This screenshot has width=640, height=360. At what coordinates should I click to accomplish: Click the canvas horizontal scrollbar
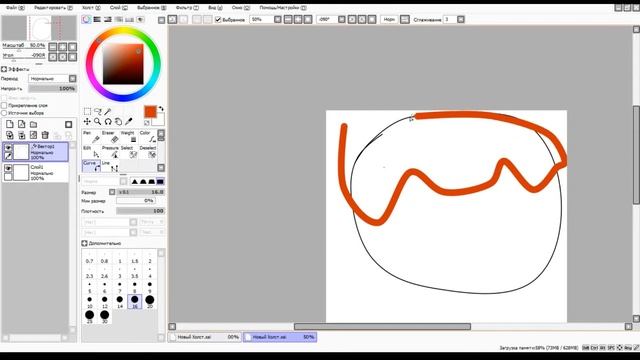tap(382, 327)
